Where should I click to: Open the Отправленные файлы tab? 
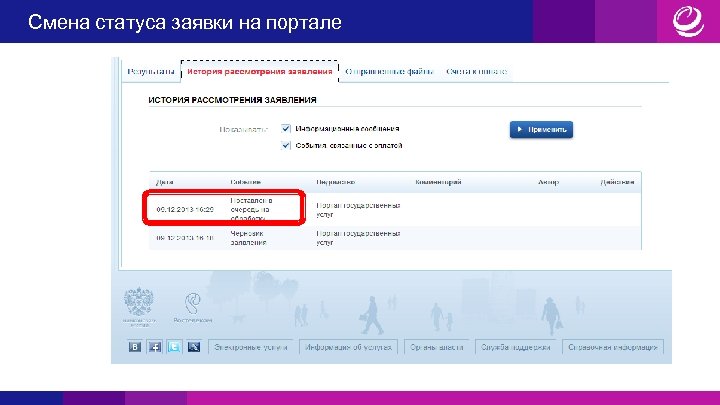tap(389, 72)
